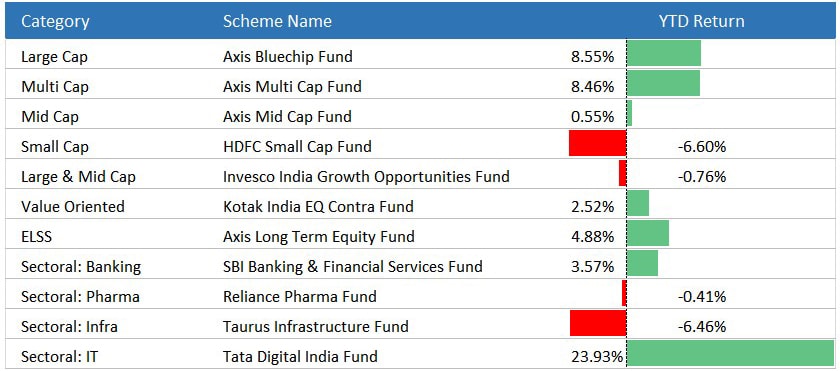Image resolution: width=840 pixels, height=371 pixels.
Task: Click the Reliance Pharma Fund cell
Action: 299,297
